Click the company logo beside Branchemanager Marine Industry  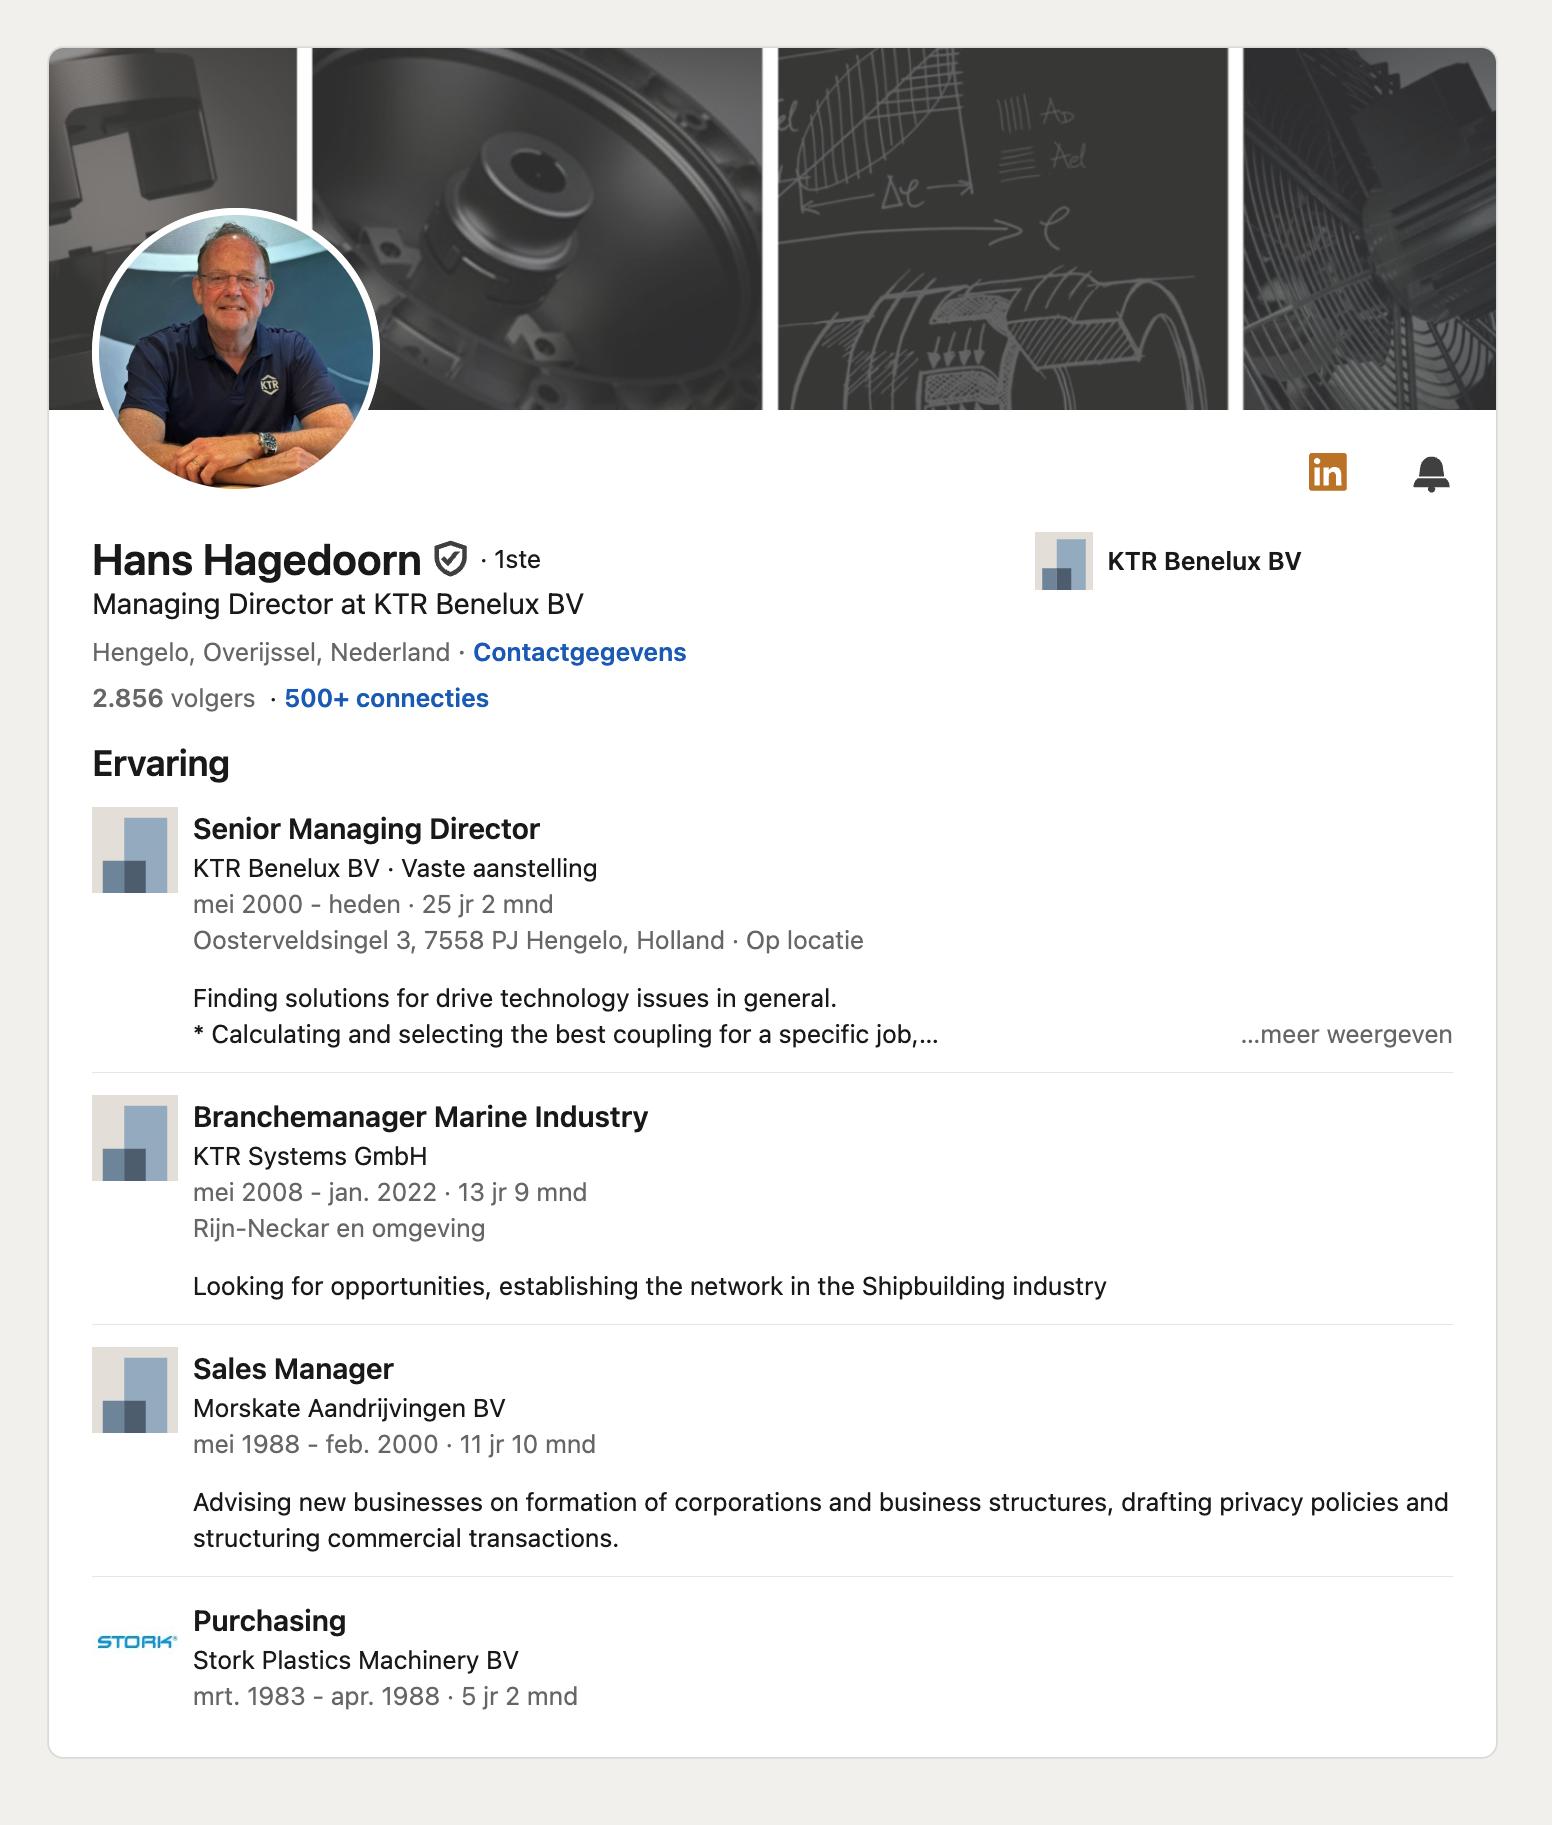click(135, 1138)
